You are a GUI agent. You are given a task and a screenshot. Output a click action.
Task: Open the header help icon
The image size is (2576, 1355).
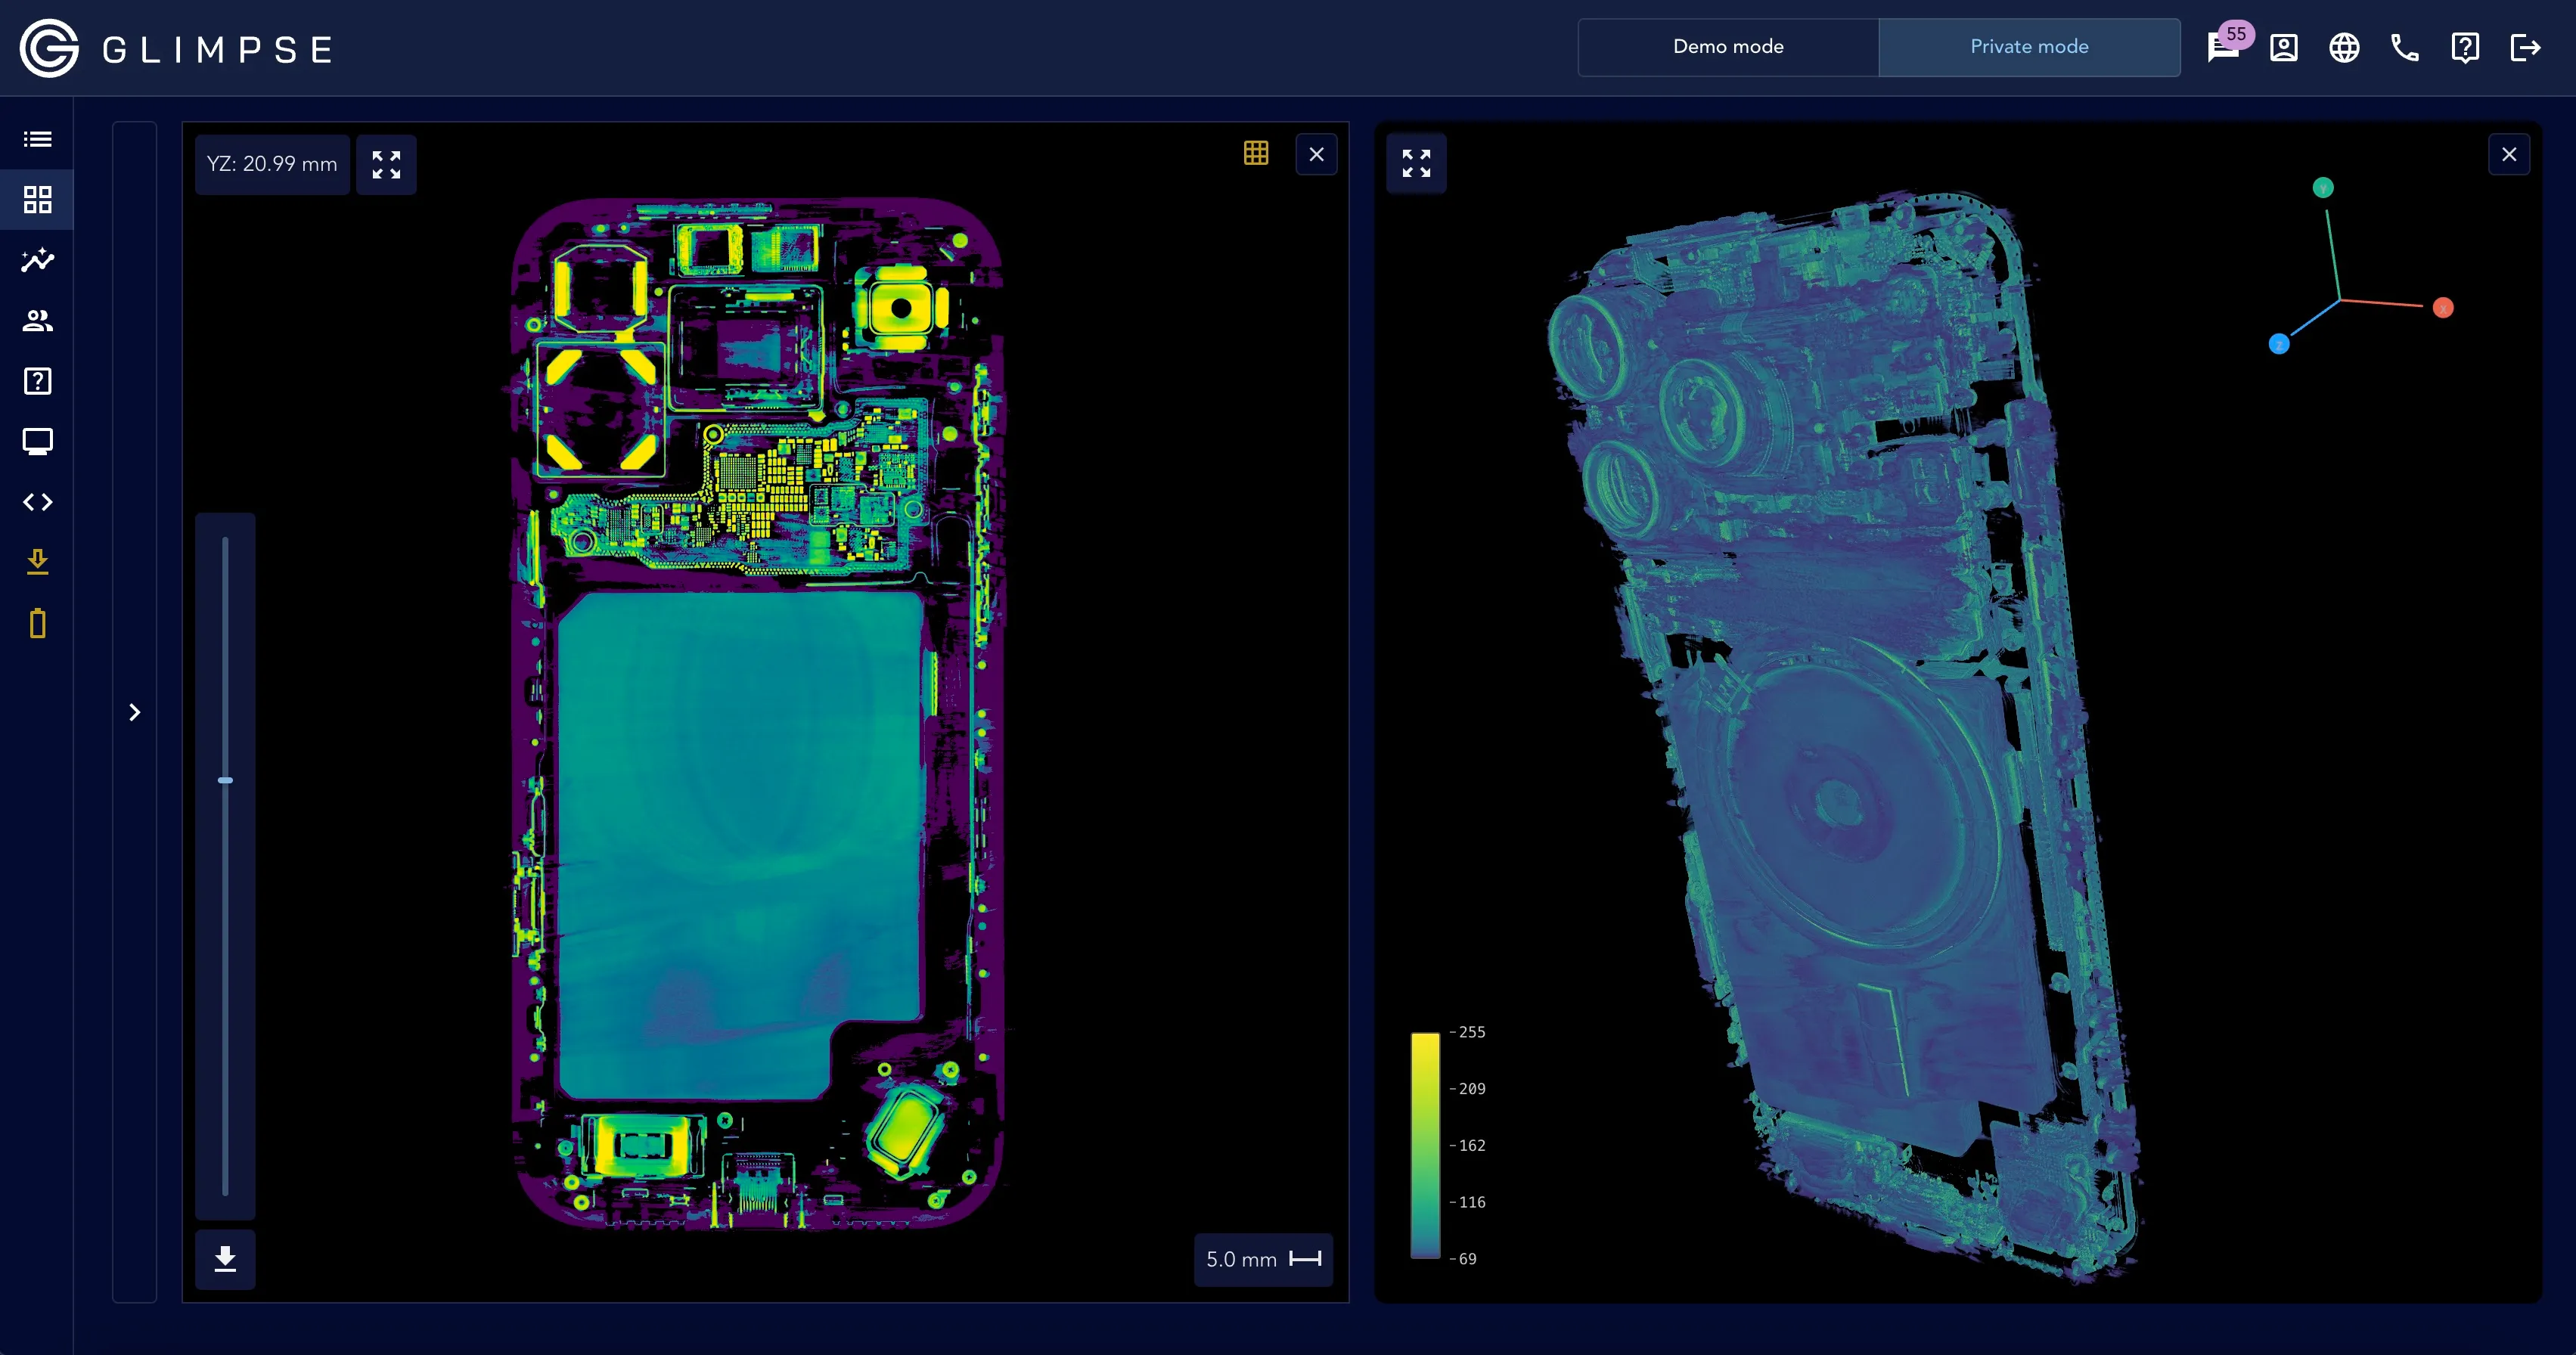point(2465,47)
